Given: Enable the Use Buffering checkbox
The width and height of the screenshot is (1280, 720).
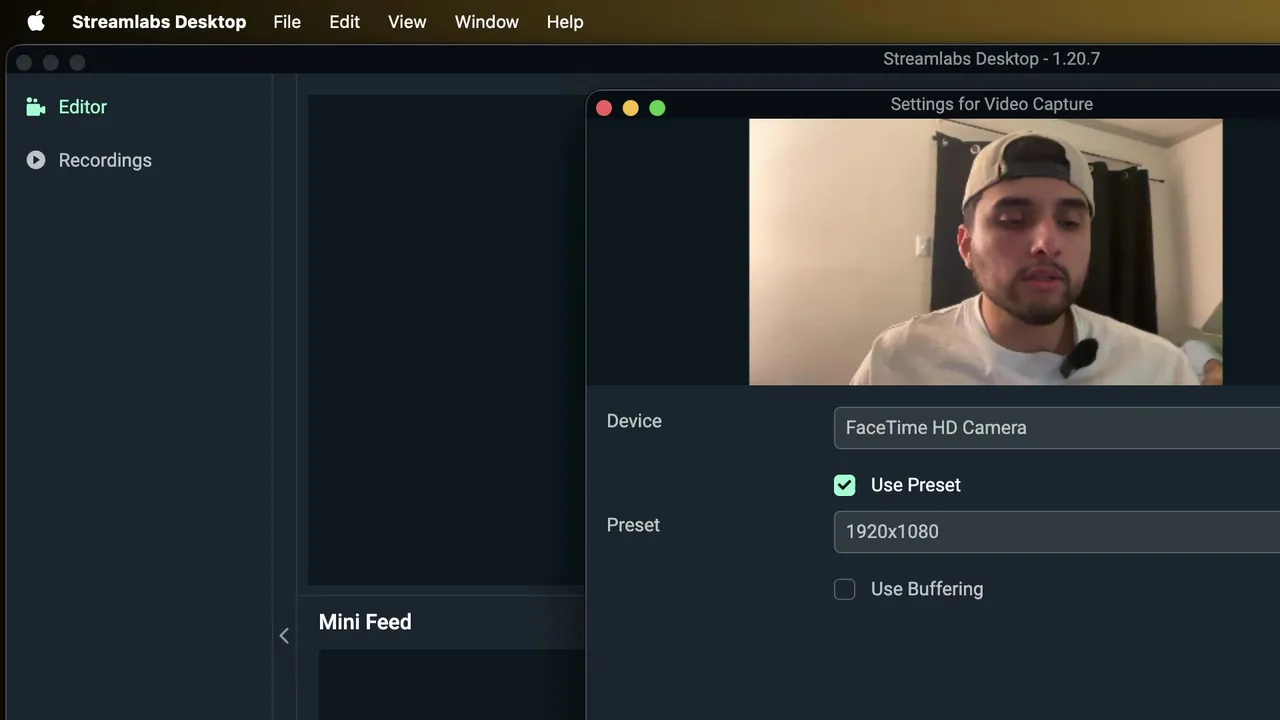Looking at the screenshot, I should pyautogui.click(x=845, y=589).
